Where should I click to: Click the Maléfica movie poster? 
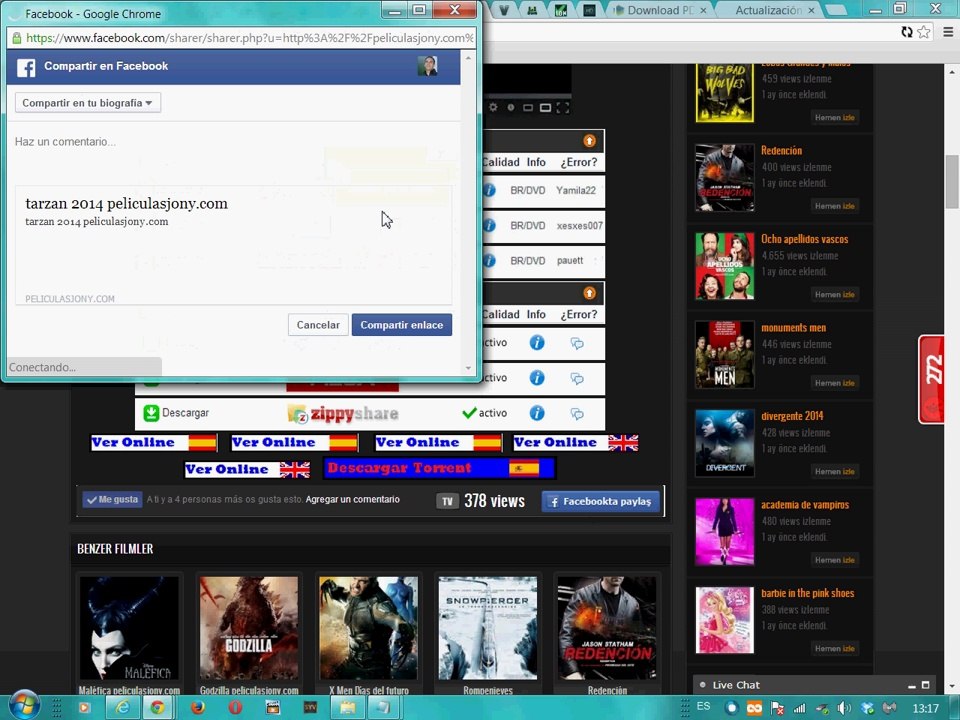130,628
